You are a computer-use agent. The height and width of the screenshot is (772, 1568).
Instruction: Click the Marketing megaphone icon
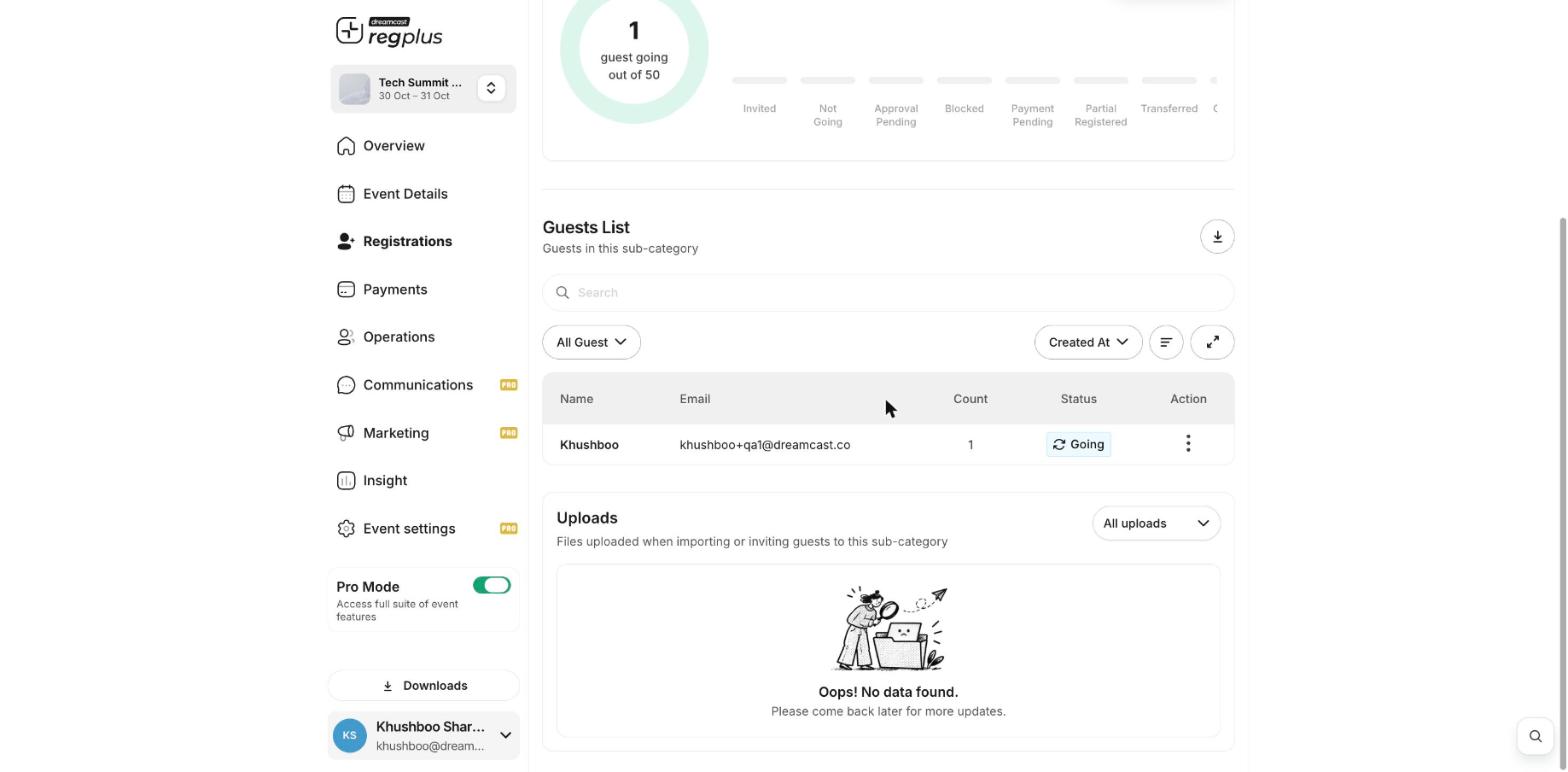[346, 433]
